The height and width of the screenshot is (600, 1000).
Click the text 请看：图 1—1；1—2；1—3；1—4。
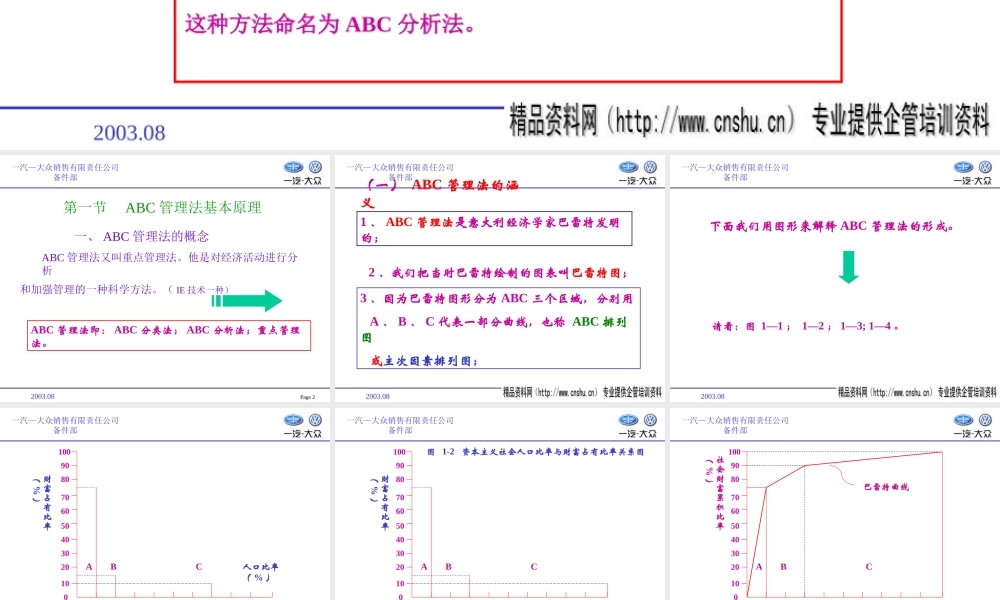(806, 326)
